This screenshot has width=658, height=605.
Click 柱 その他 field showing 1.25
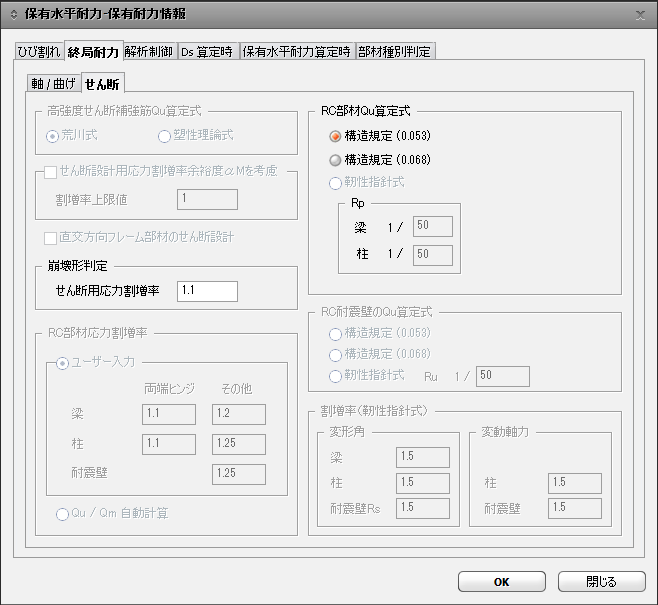(239, 444)
